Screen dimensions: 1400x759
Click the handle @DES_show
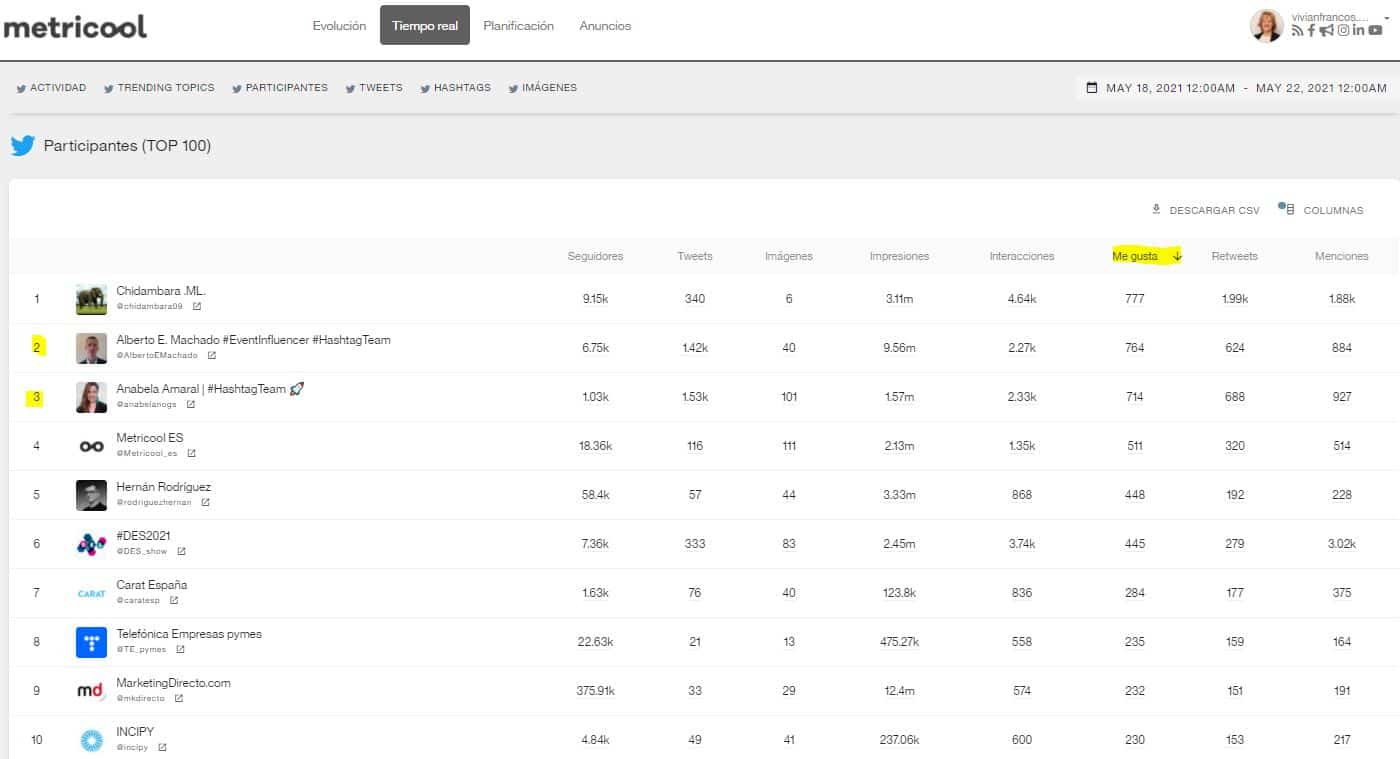pos(142,552)
